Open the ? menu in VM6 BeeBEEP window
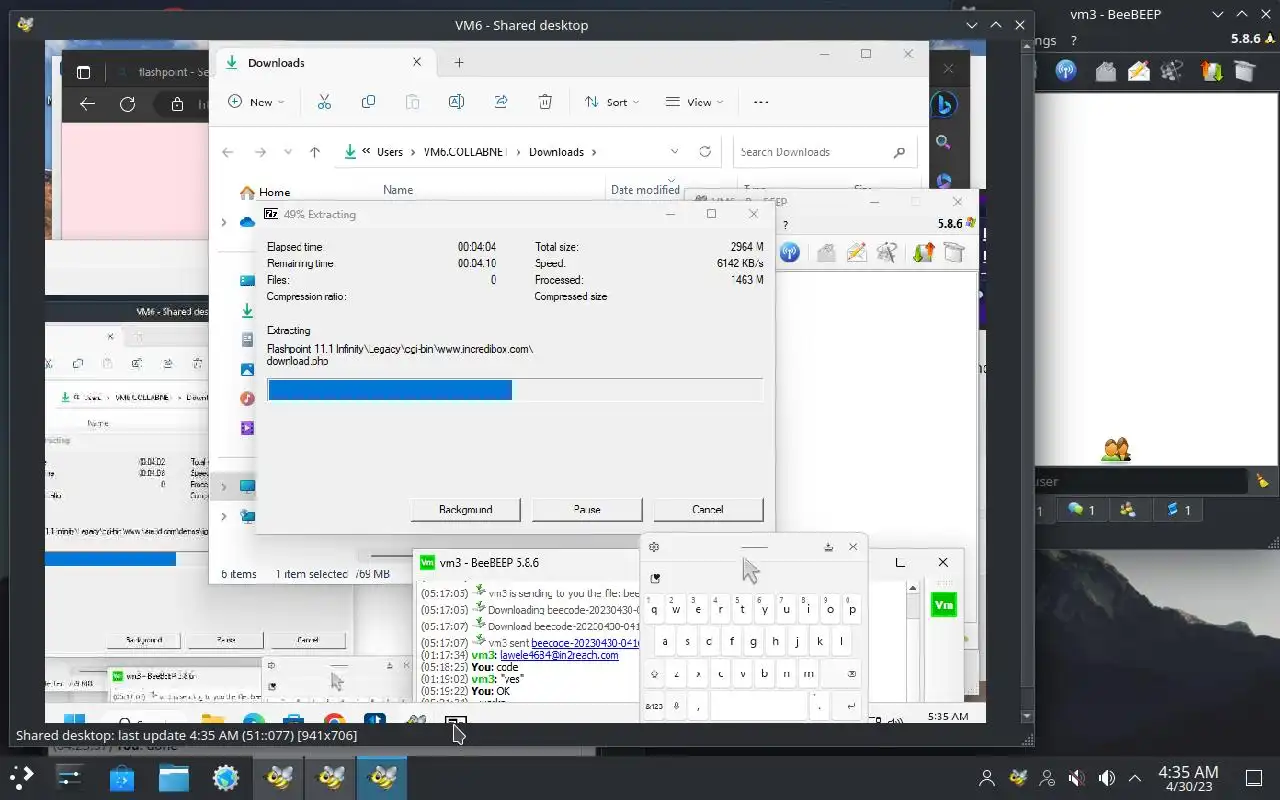 (x=785, y=225)
